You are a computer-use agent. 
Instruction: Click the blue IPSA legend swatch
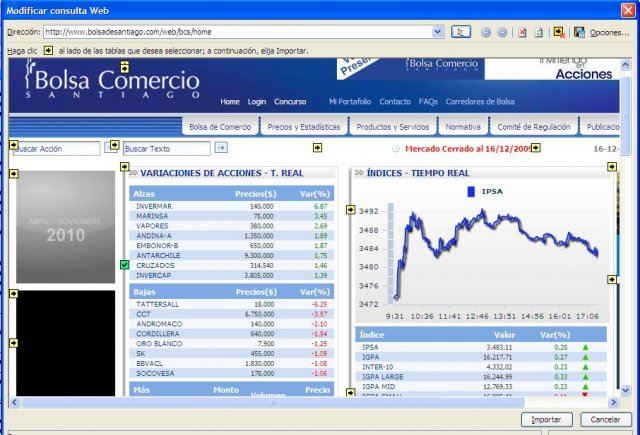pos(471,191)
